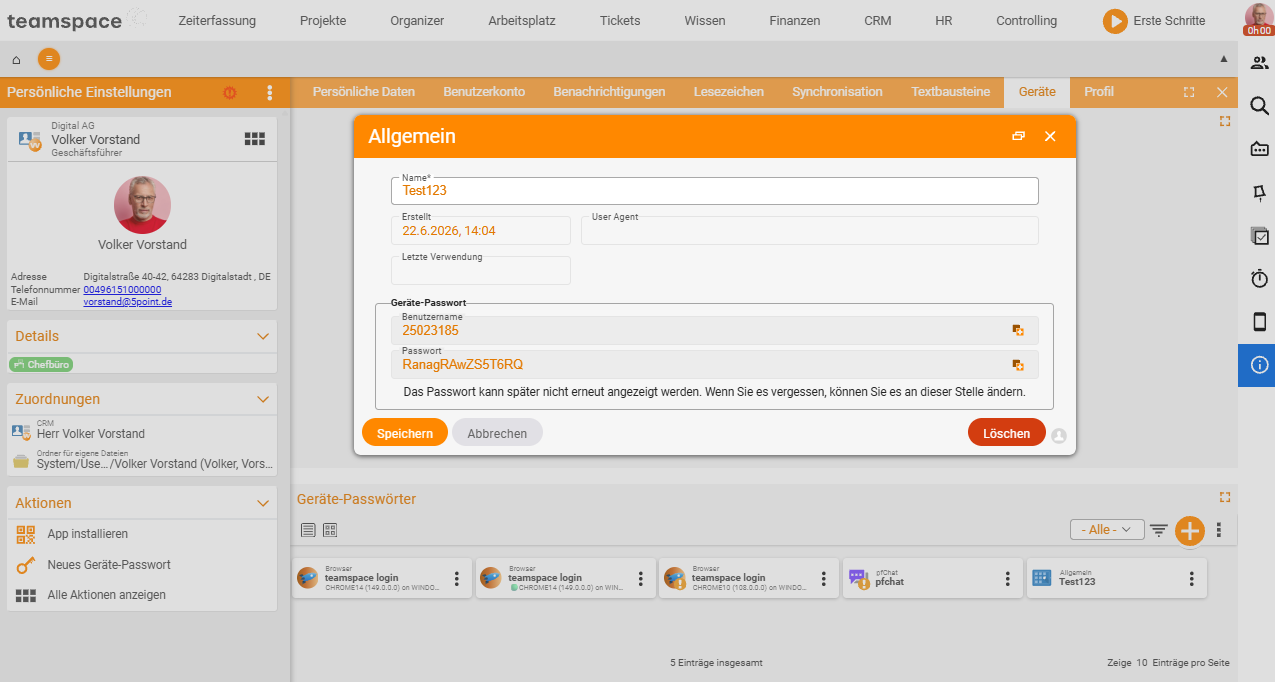The height and width of the screenshot is (682, 1275).
Task: Click the filter icon in Geräte-Passwörter
Action: pos(1159,530)
